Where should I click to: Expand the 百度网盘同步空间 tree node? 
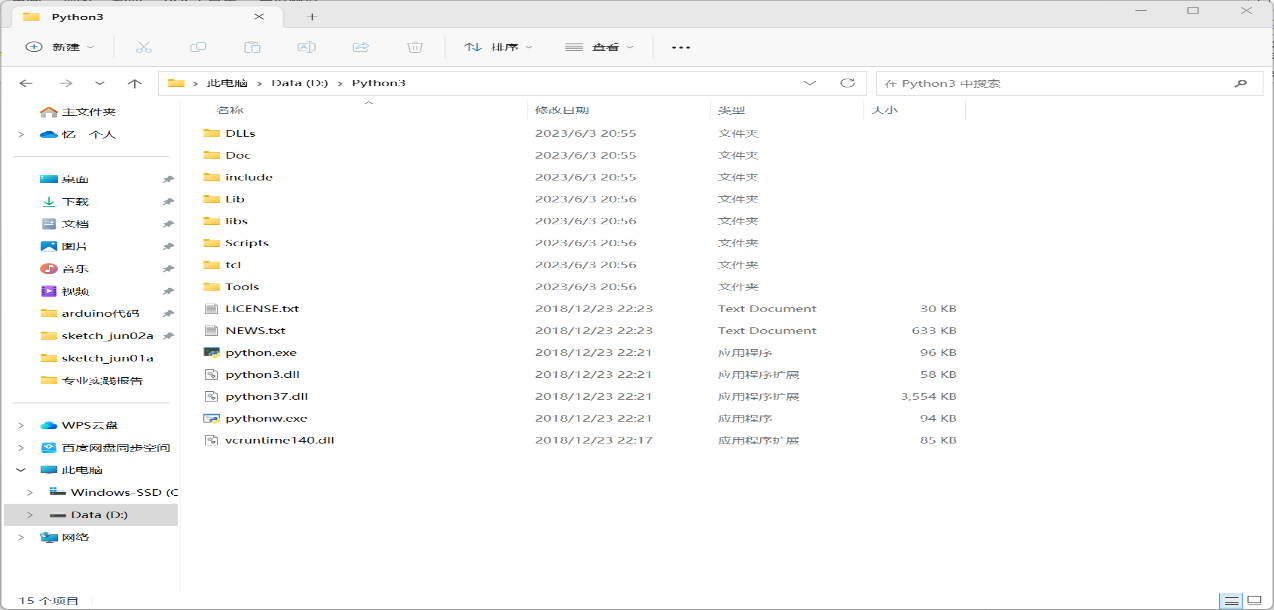pyautogui.click(x=21, y=447)
